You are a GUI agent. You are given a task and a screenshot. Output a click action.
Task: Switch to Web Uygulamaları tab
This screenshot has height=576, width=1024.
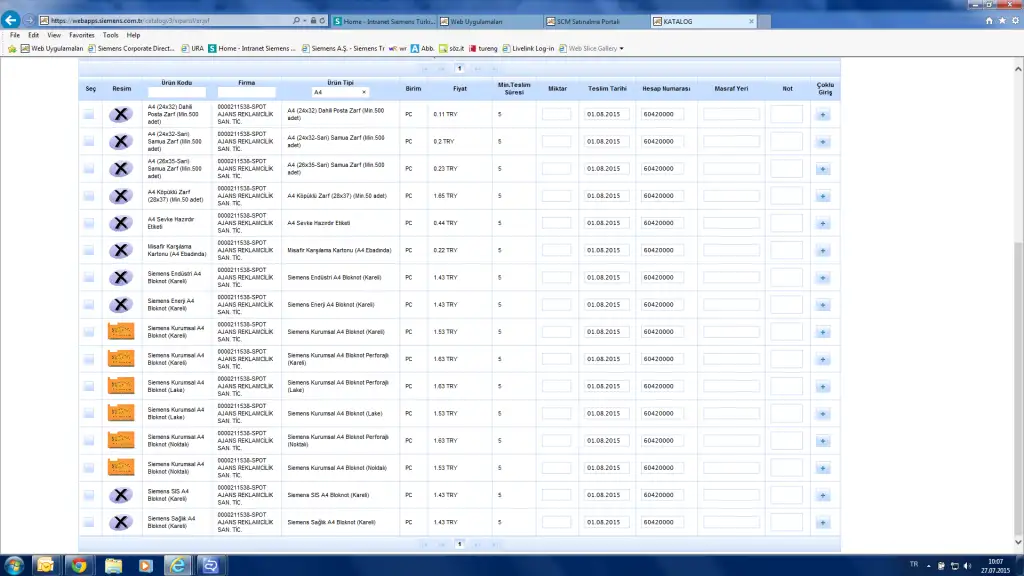[x=490, y=22]
